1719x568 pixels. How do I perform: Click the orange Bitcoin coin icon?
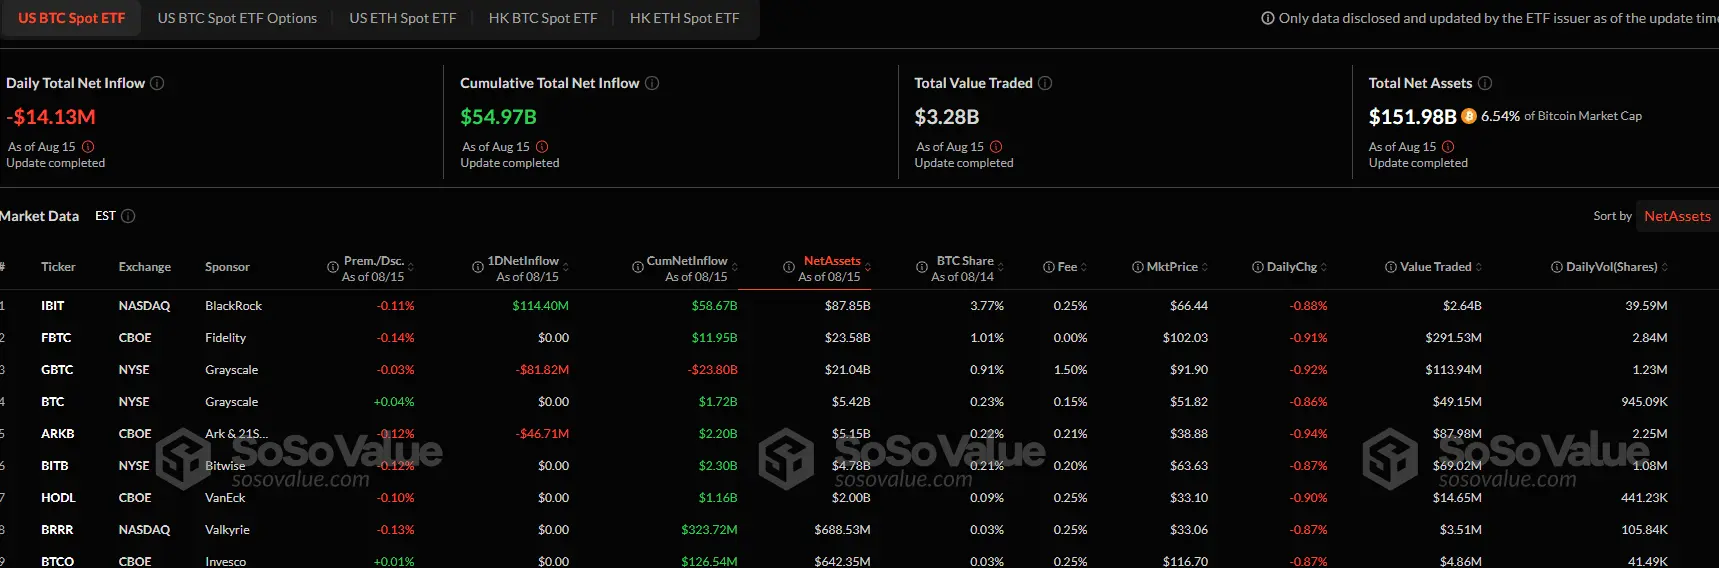1469,116
